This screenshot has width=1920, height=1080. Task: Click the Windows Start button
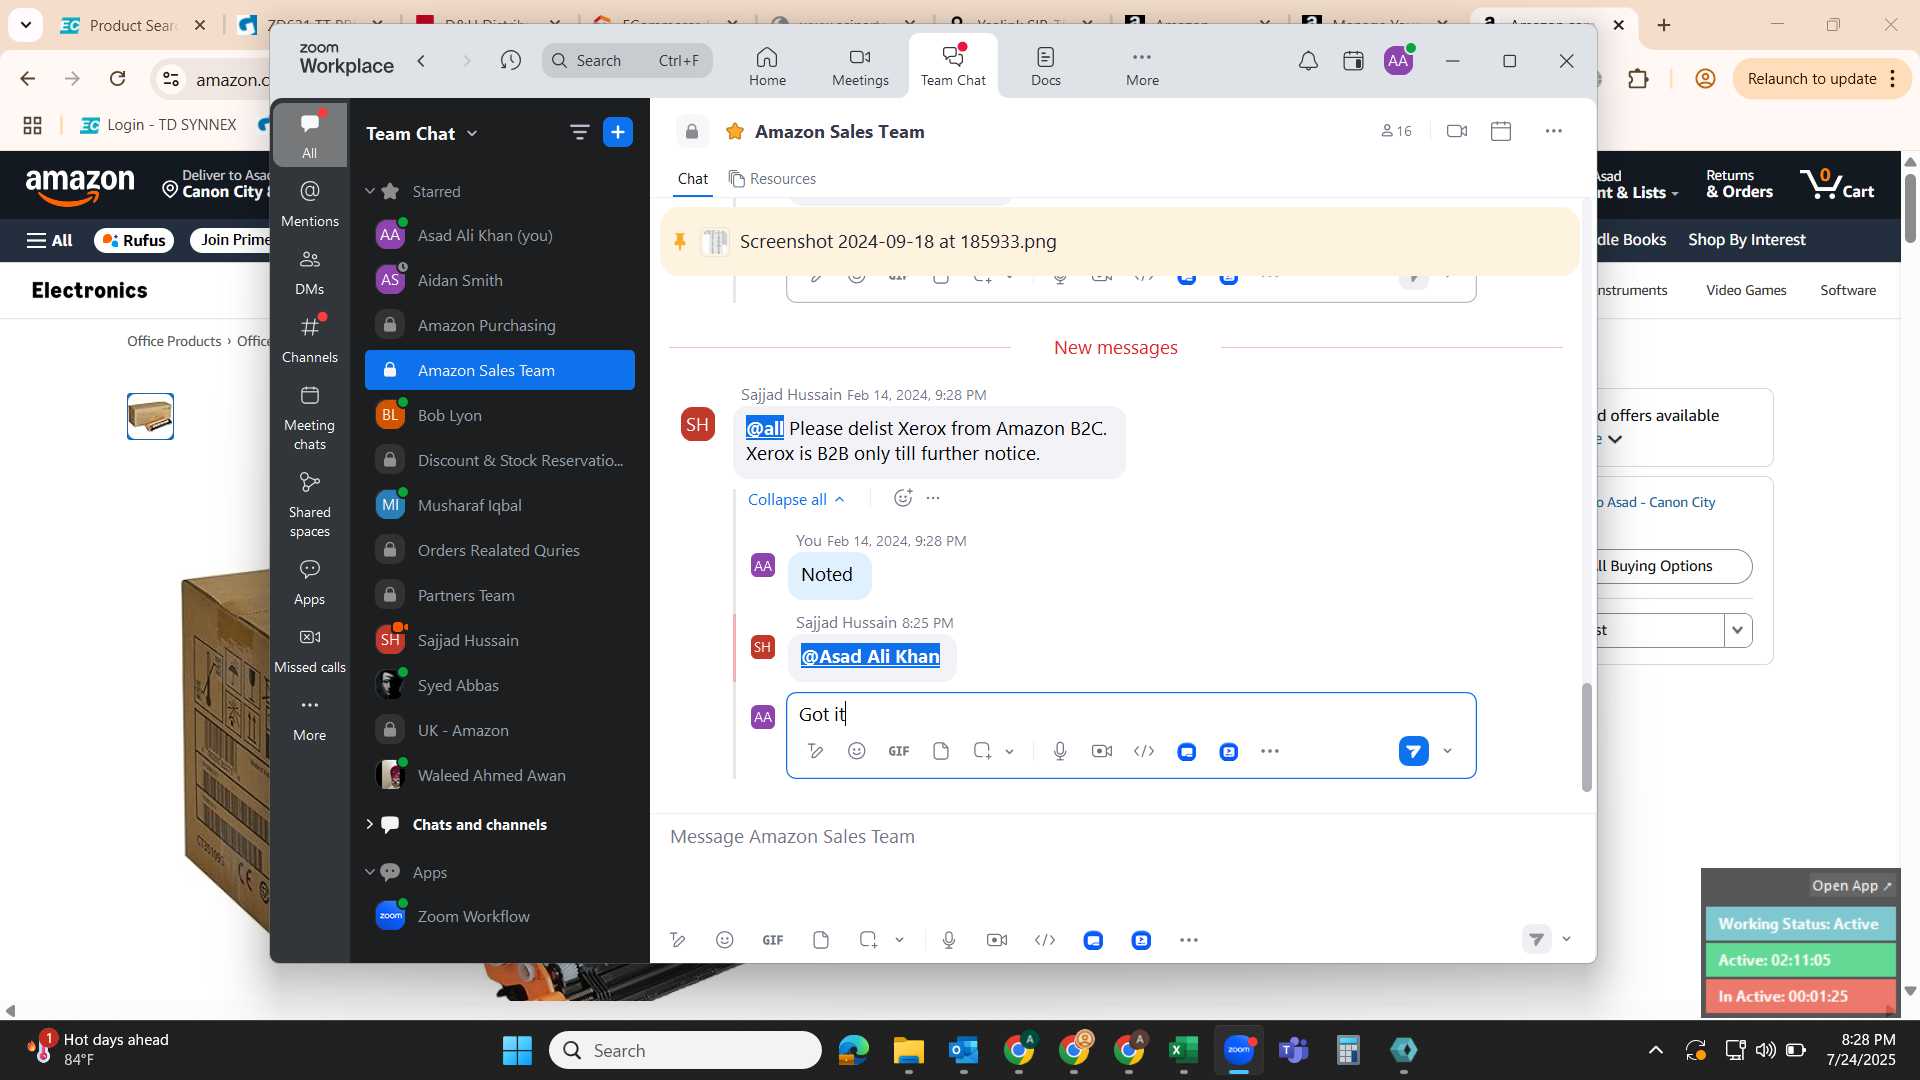517,1050
